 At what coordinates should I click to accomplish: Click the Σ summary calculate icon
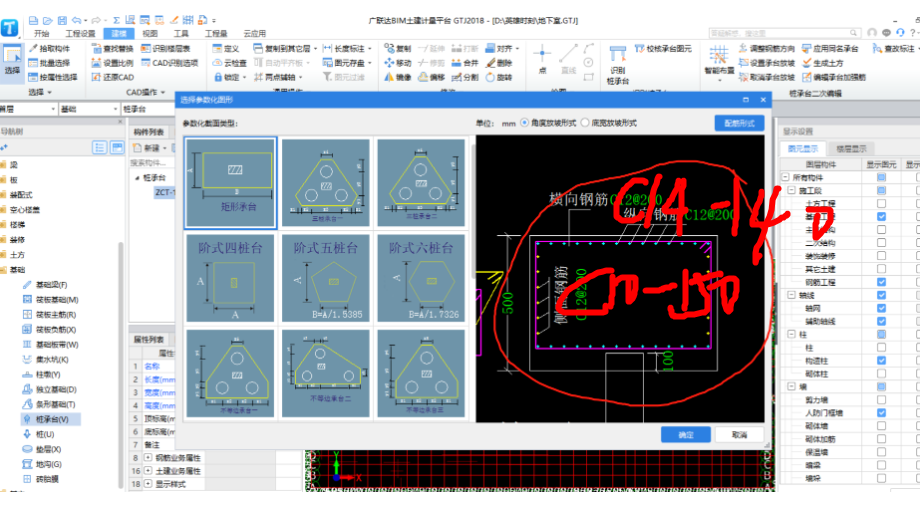coord(116,21)
